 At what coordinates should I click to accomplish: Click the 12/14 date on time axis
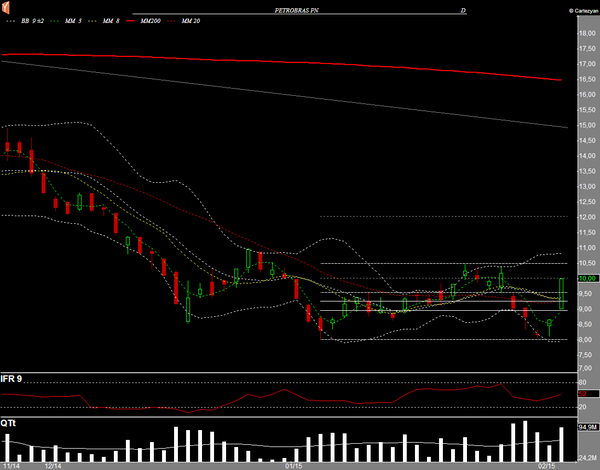pyautogui.click(x=55, y=465)
